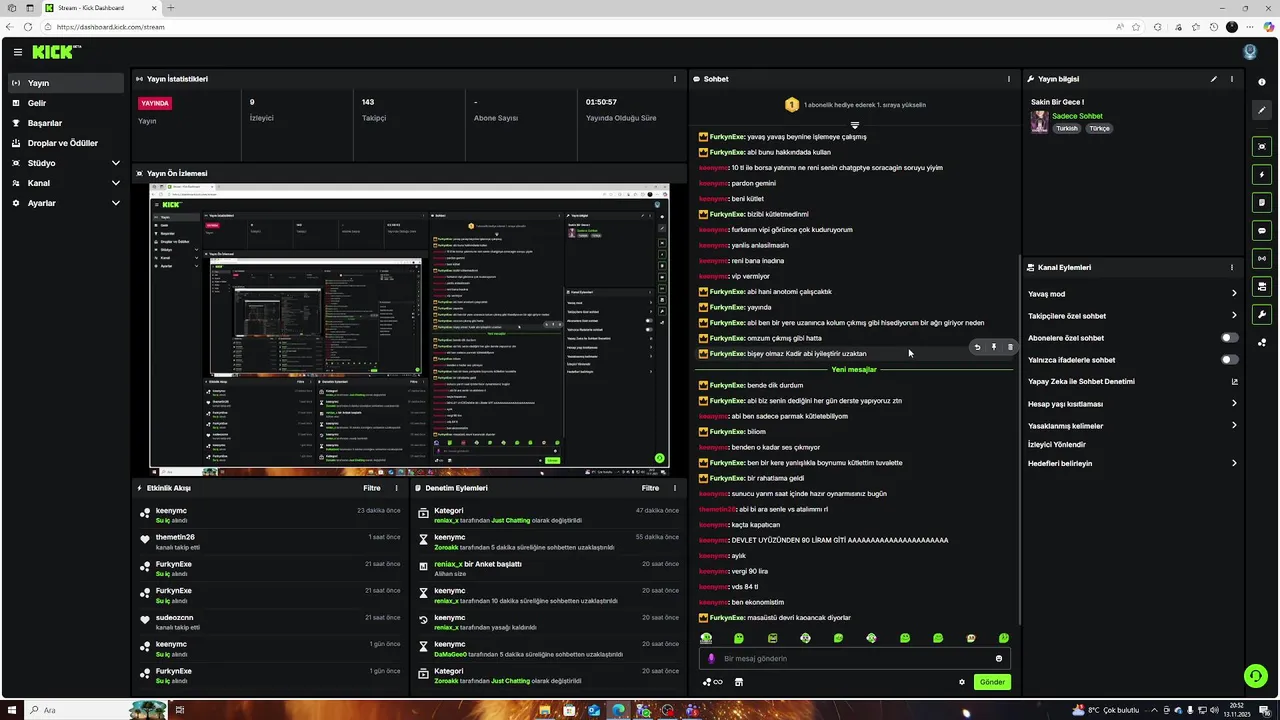Expand Hesap yaşı kısıtlaması settings
This screenshot has height=720, width=1280.
point(1133,404)
